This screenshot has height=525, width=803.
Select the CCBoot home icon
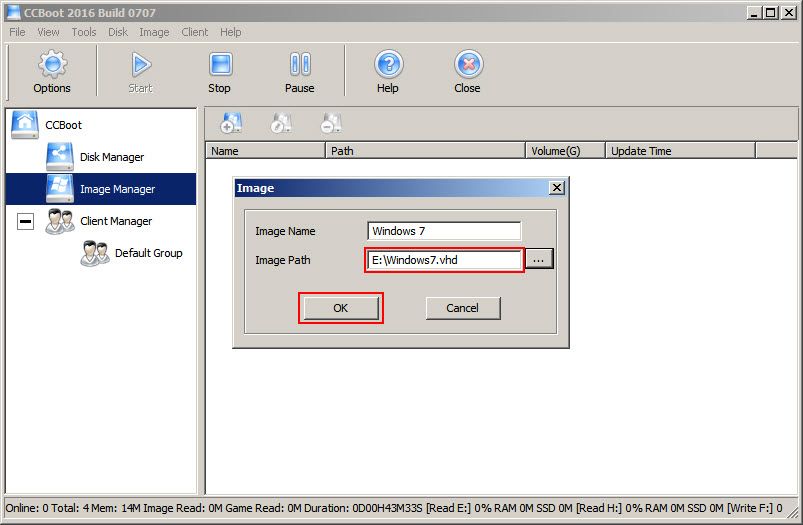(25, 124)
